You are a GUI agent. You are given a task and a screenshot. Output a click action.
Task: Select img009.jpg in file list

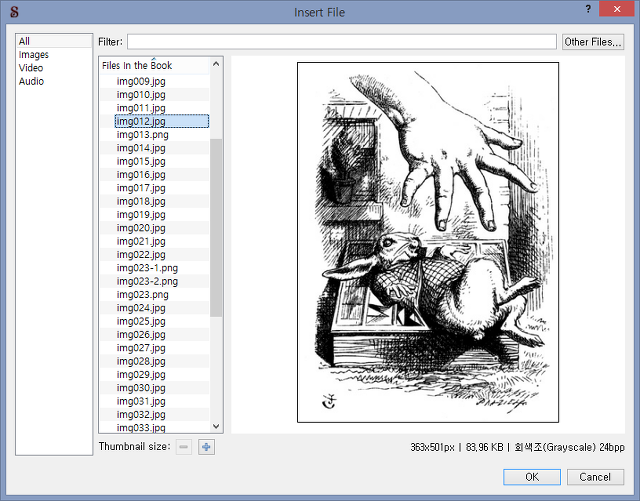point(141,81)
